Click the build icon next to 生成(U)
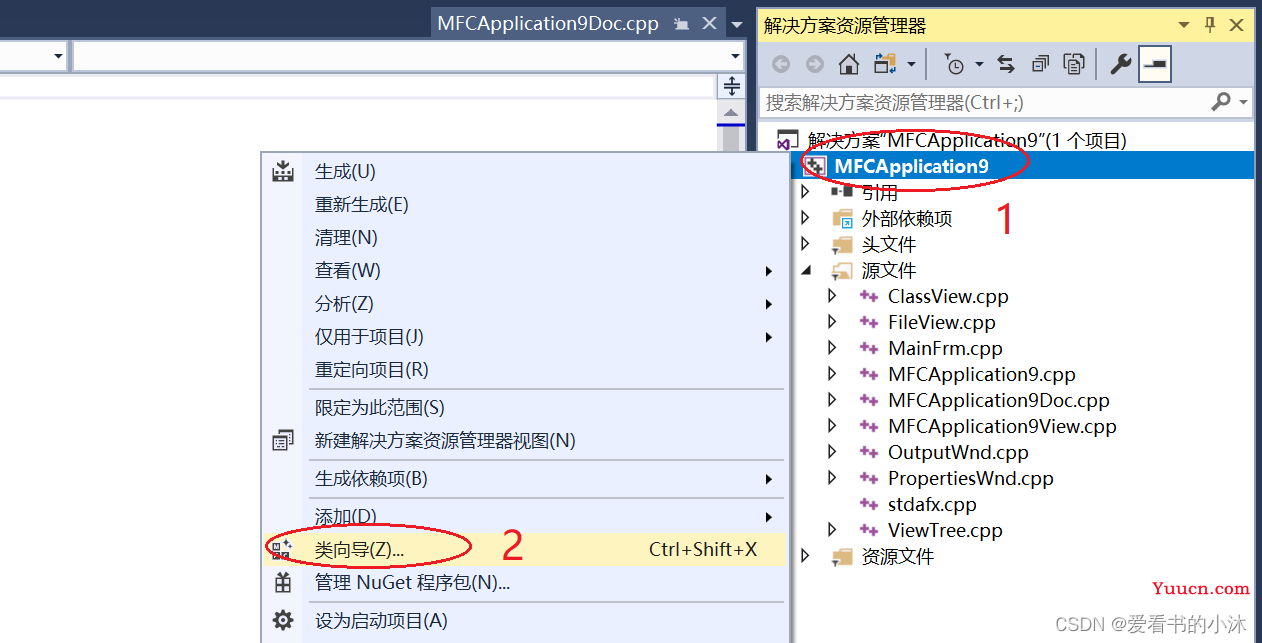 (283, 171)
